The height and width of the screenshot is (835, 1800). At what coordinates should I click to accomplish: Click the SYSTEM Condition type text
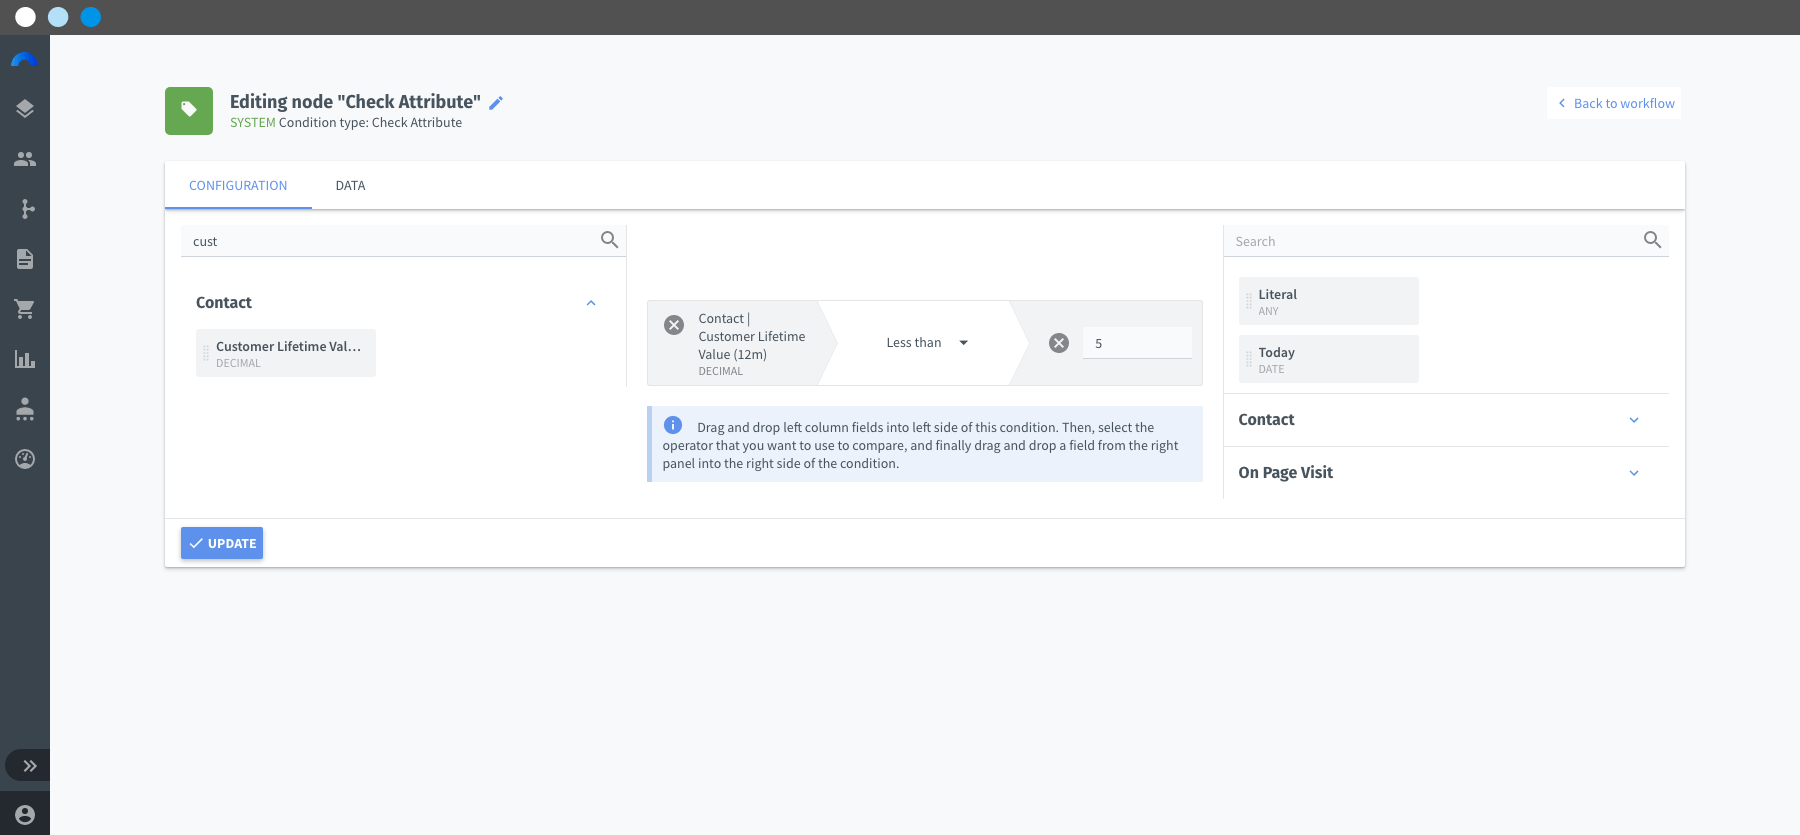[x=346, y=123]
